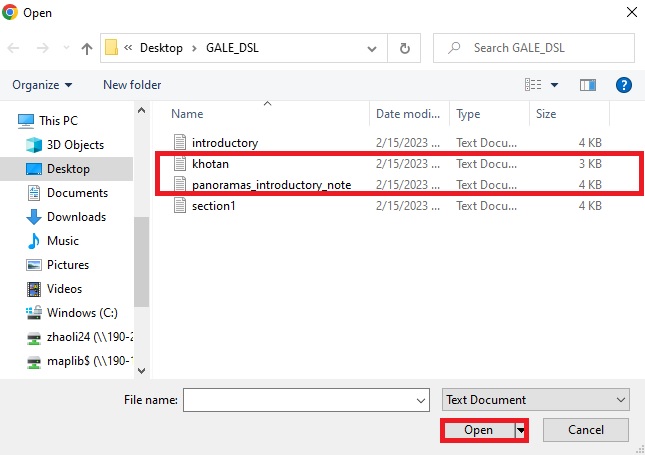Select the khotan text file
645x455 pixels.
pos(210,164)
